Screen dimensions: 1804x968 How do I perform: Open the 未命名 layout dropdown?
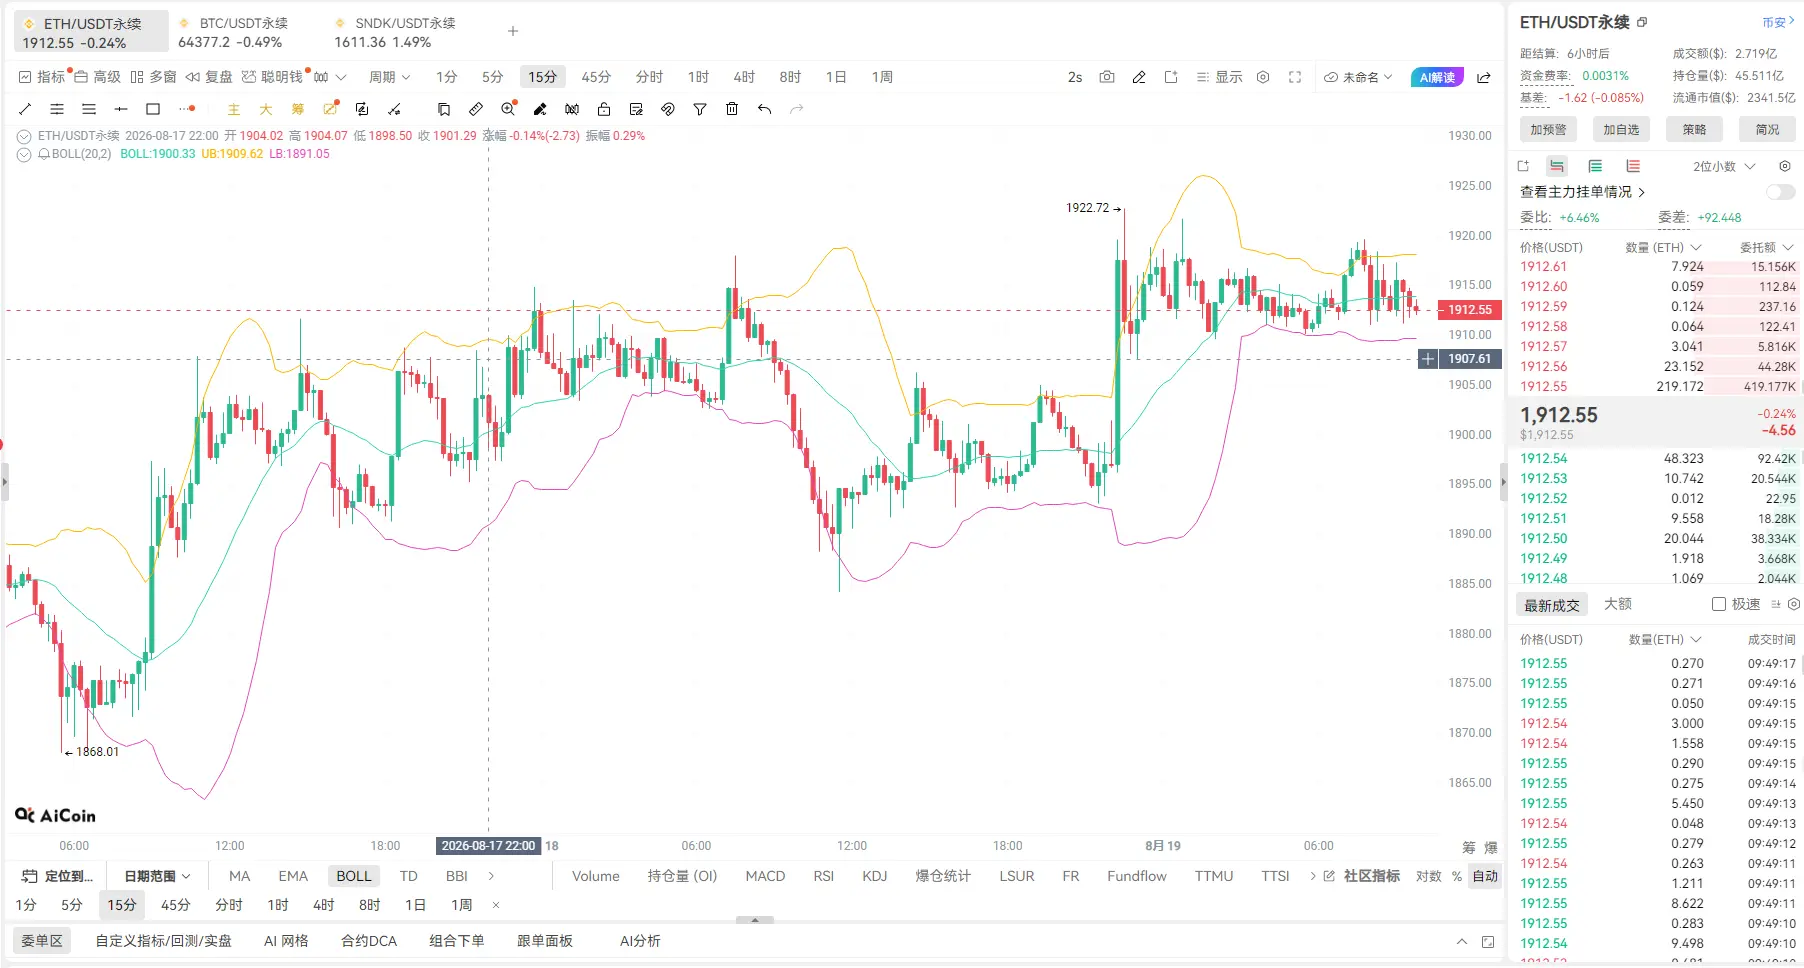1358,77
